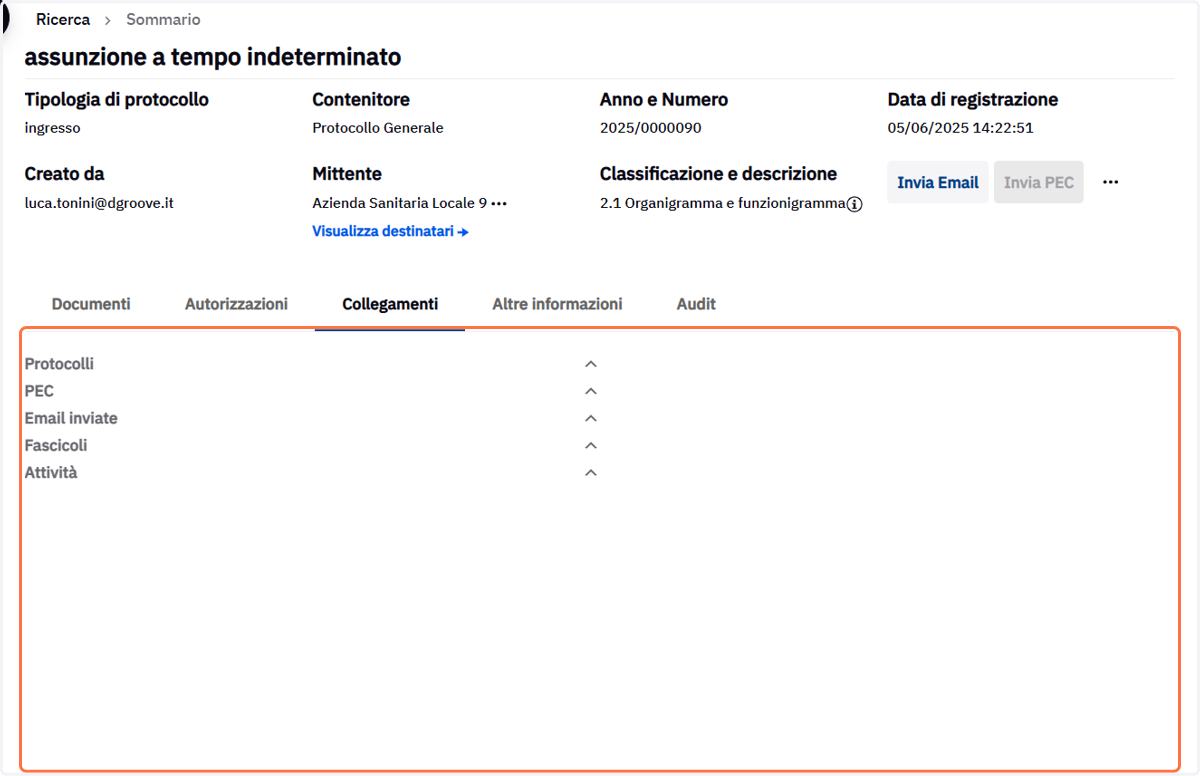Screen dimensions: 1200x776
Task: Select the Collegamenti tab
Action: pyautogui.click(x=390, y=304)
